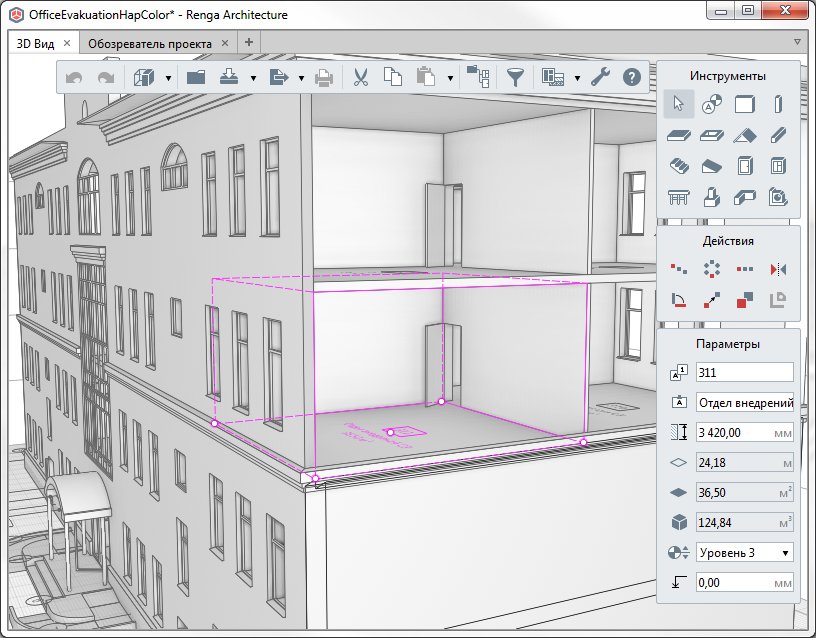Click the help question mark button
Viewport: 816px width, 638px height.
tap(632, 77)
